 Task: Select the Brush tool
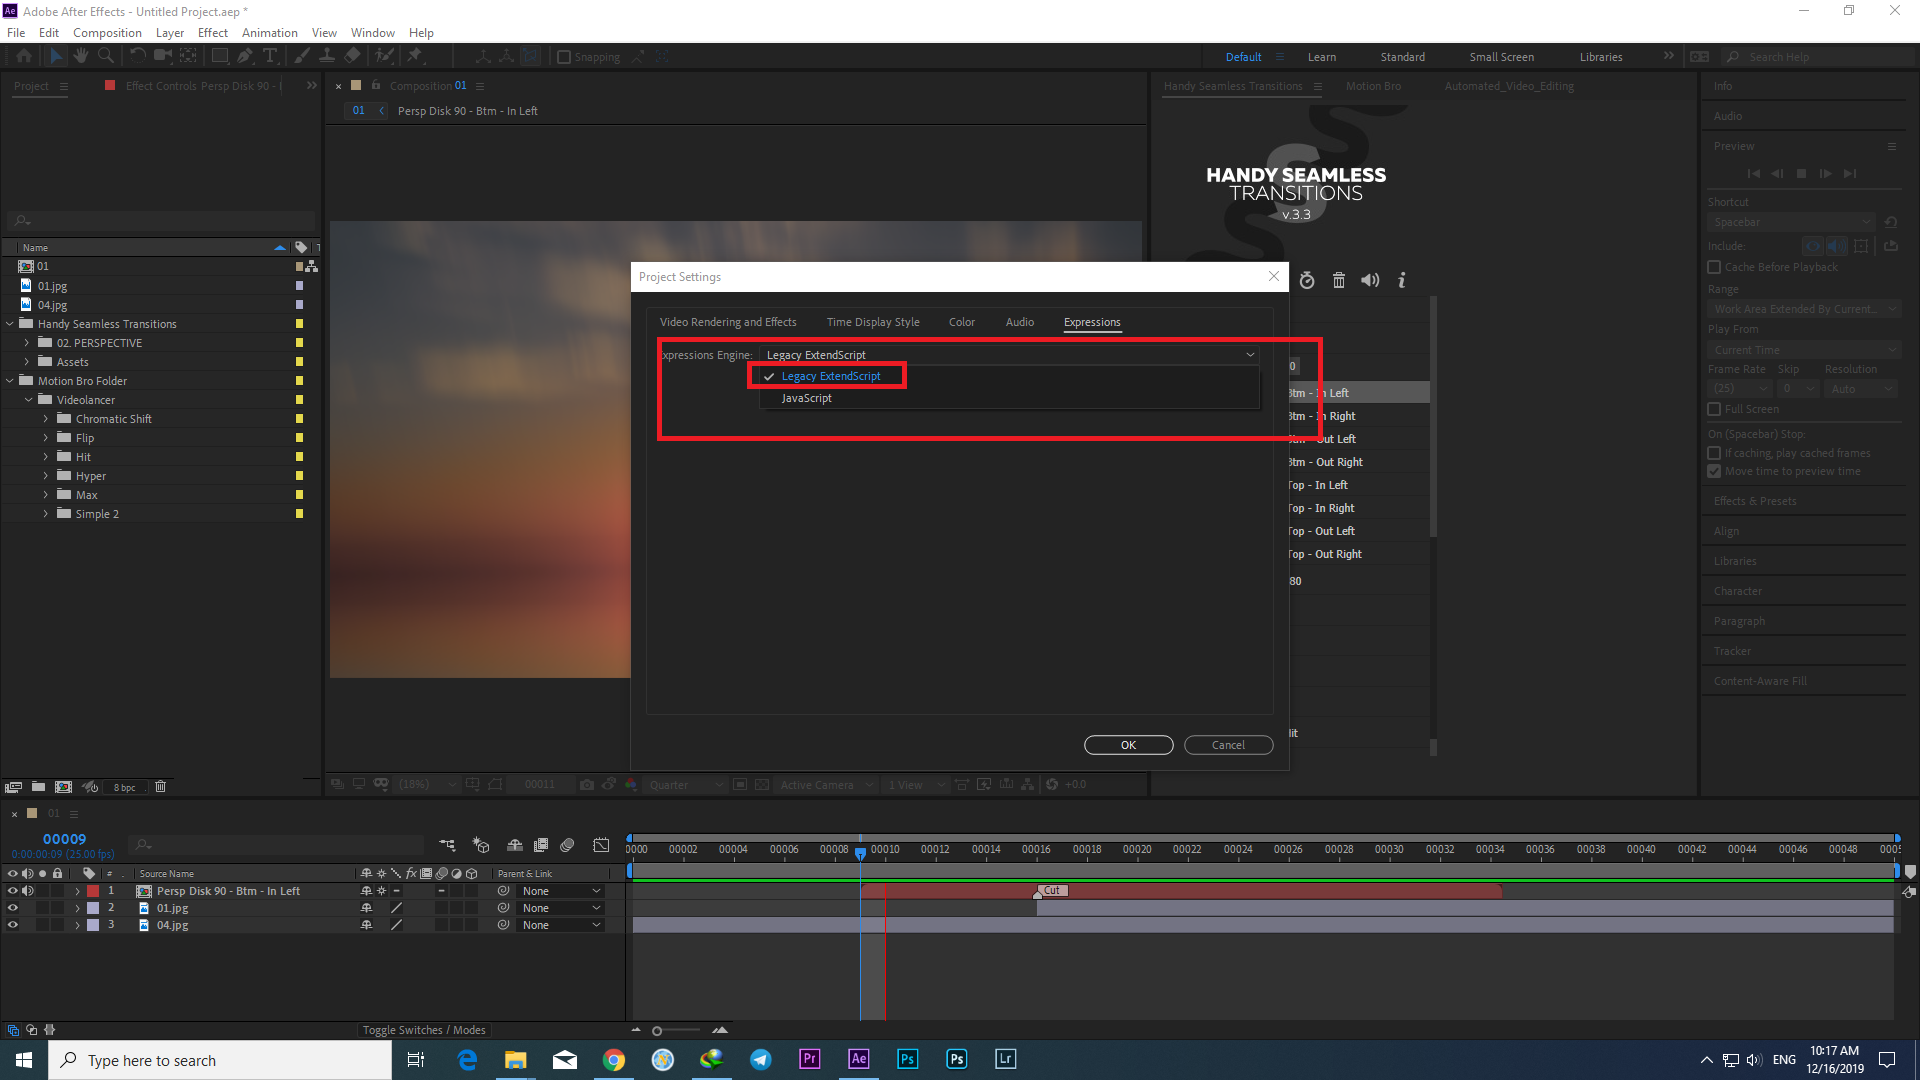click(x=302, y=56)
